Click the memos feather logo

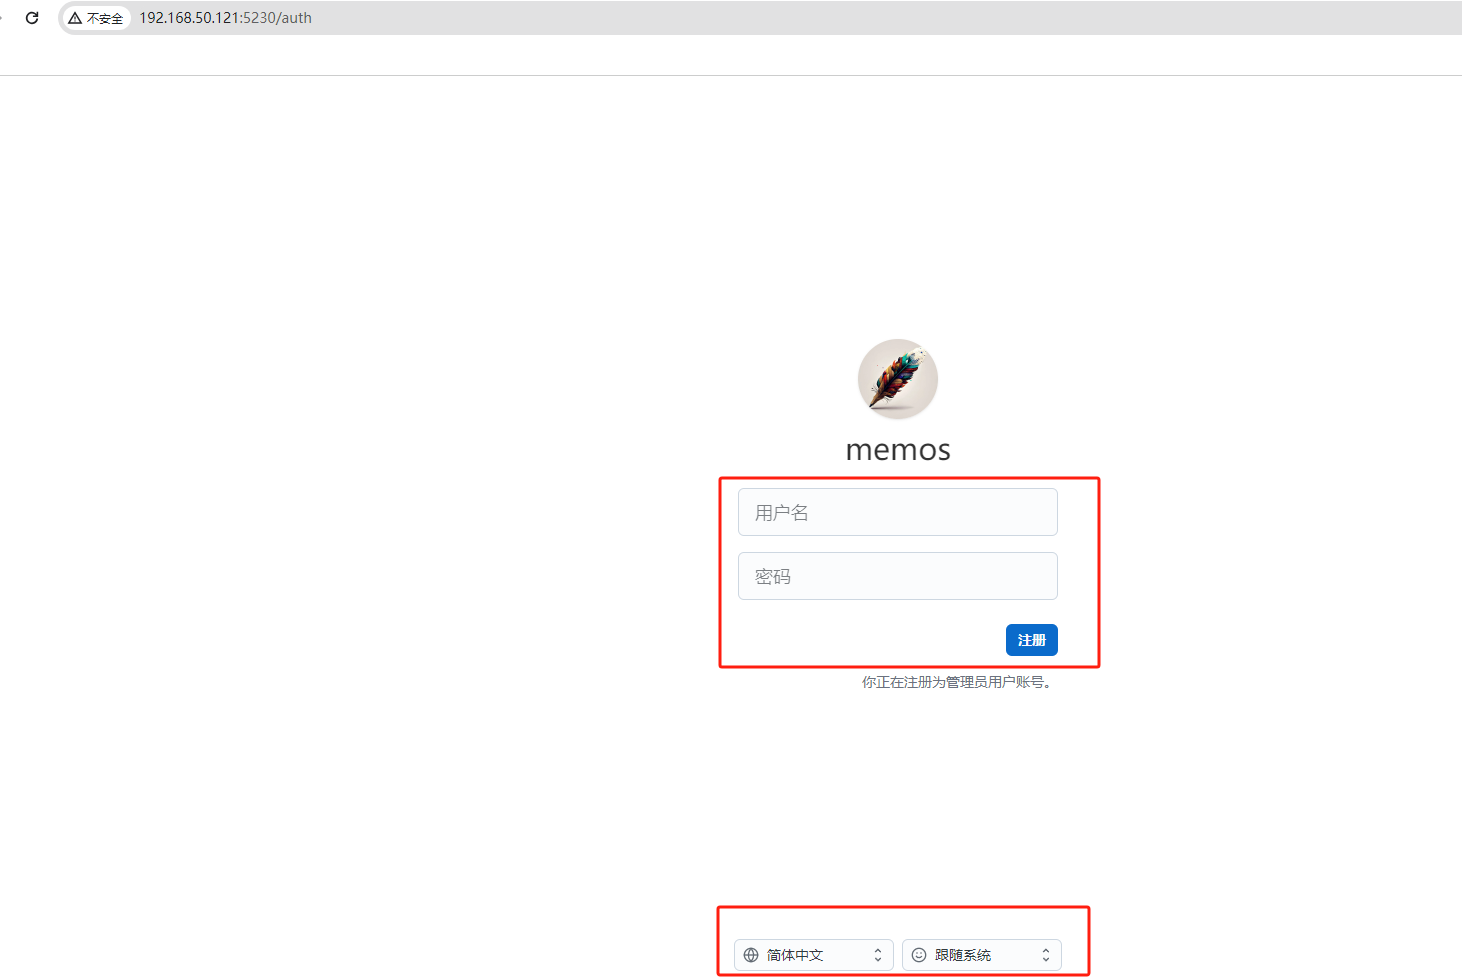click(898, 379)
